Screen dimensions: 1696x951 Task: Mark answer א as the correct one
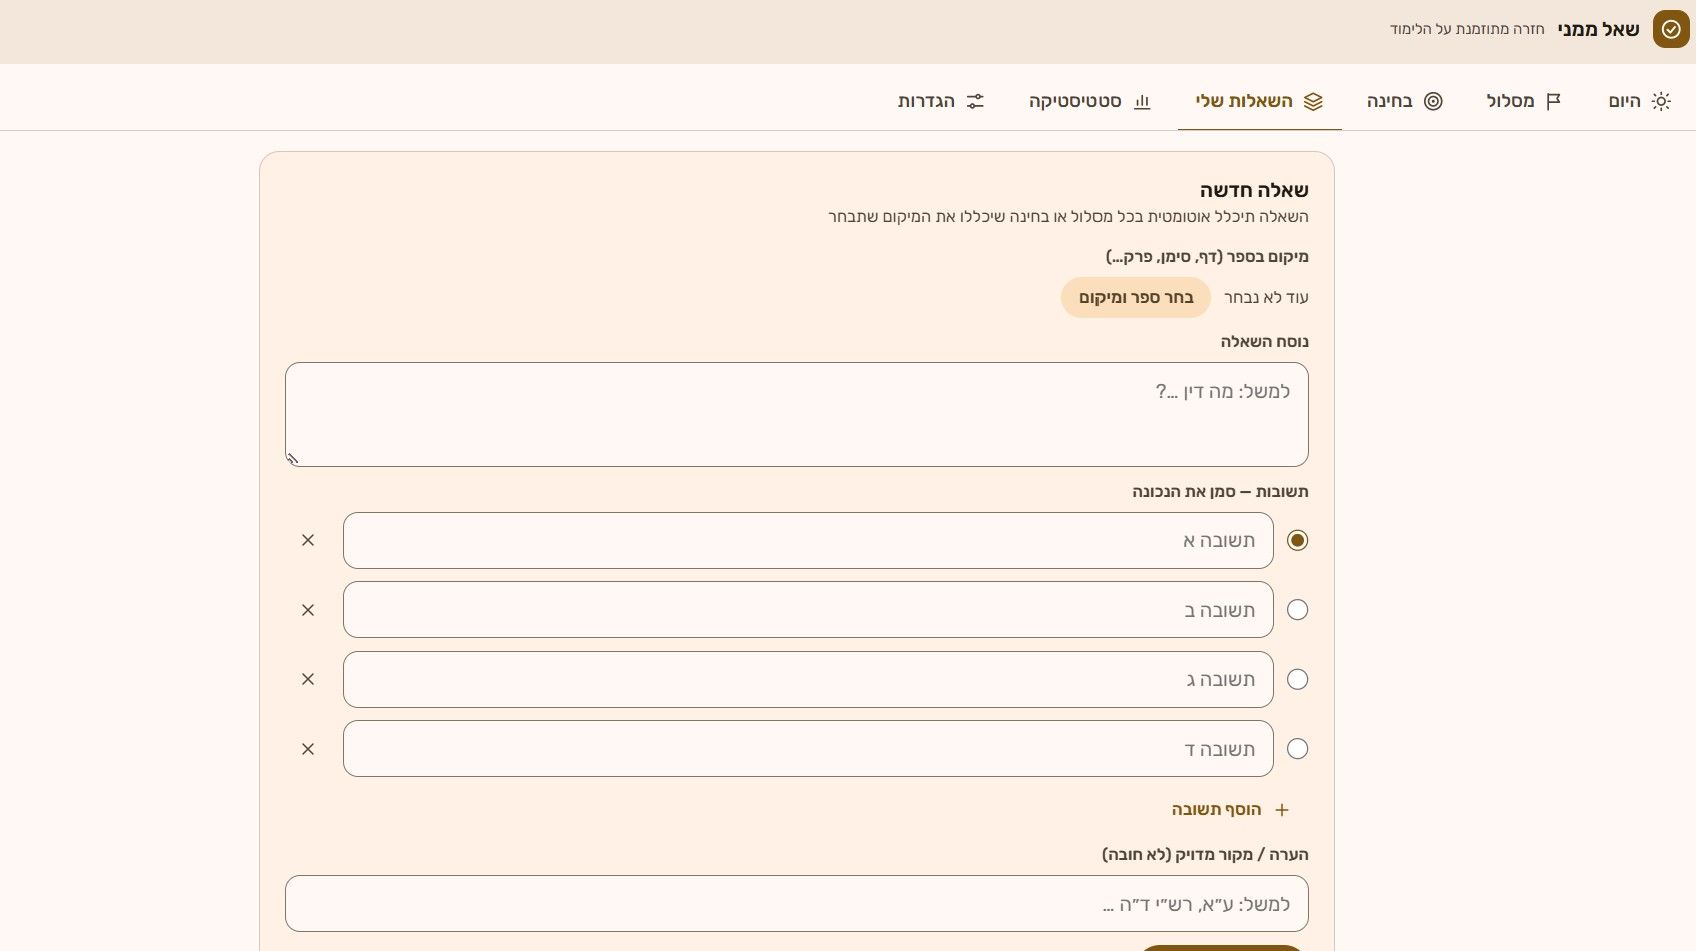(x=1297, y=540)
